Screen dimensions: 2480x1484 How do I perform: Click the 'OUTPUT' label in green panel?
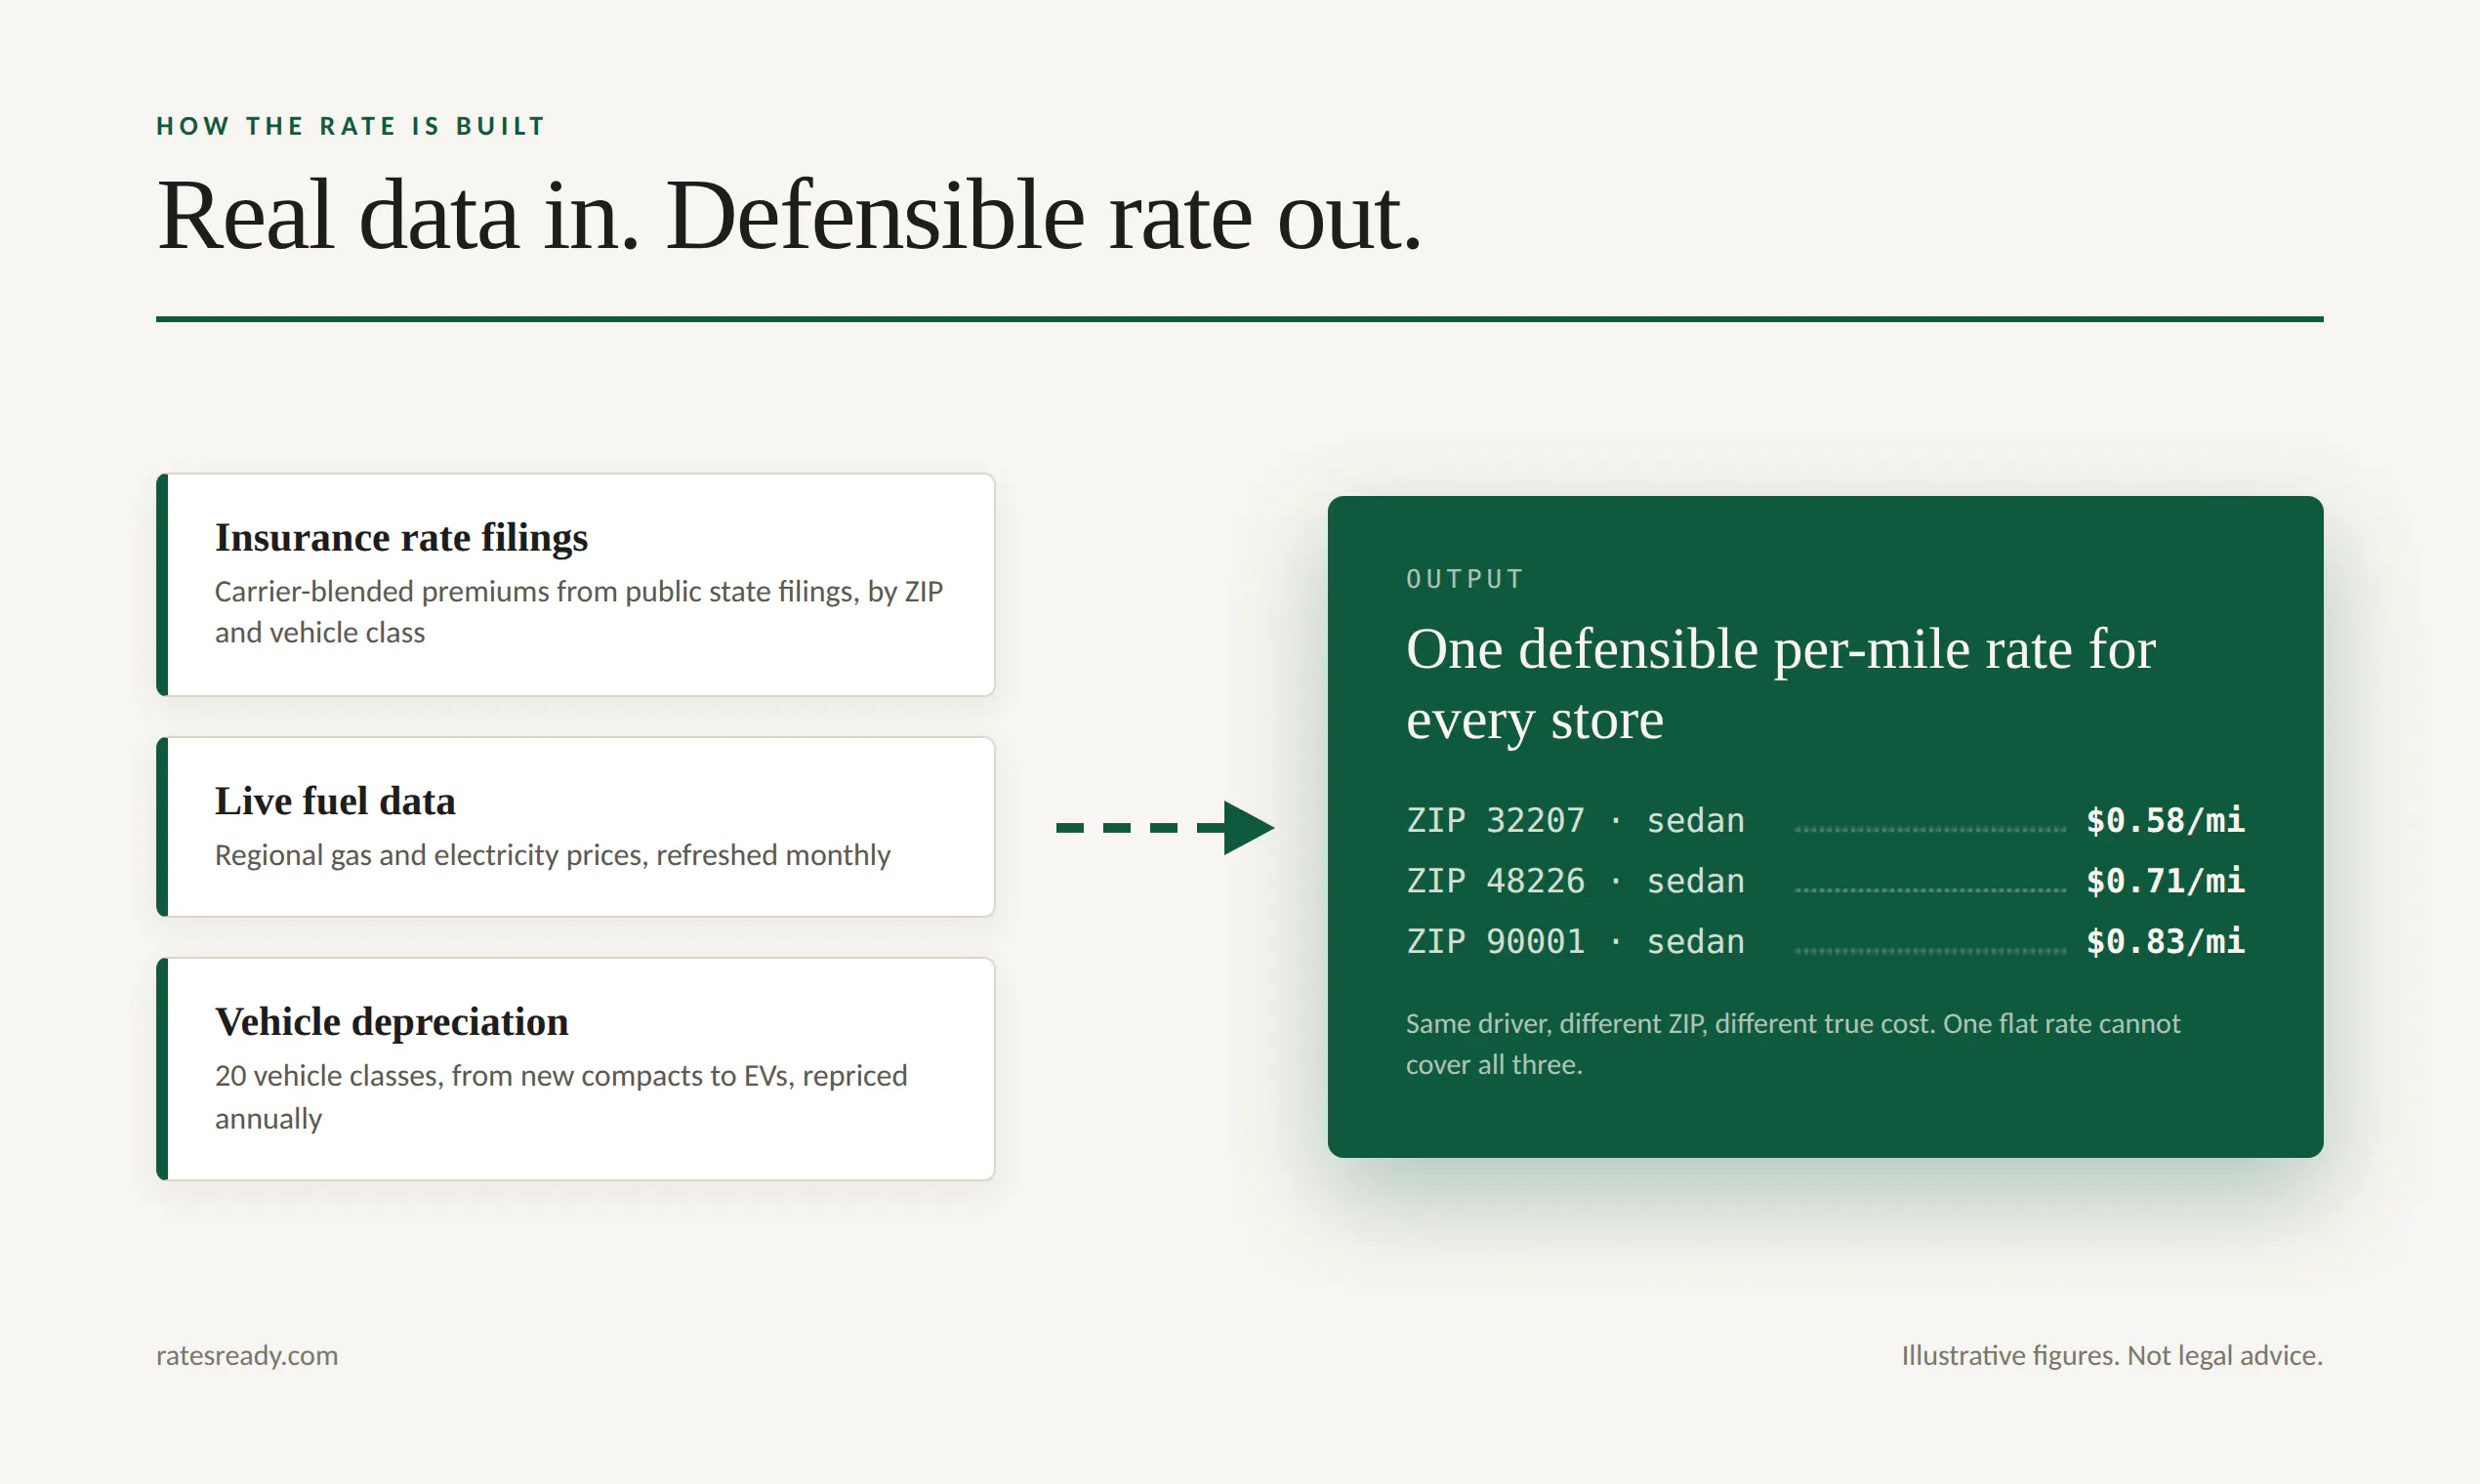coord(1464,579)
